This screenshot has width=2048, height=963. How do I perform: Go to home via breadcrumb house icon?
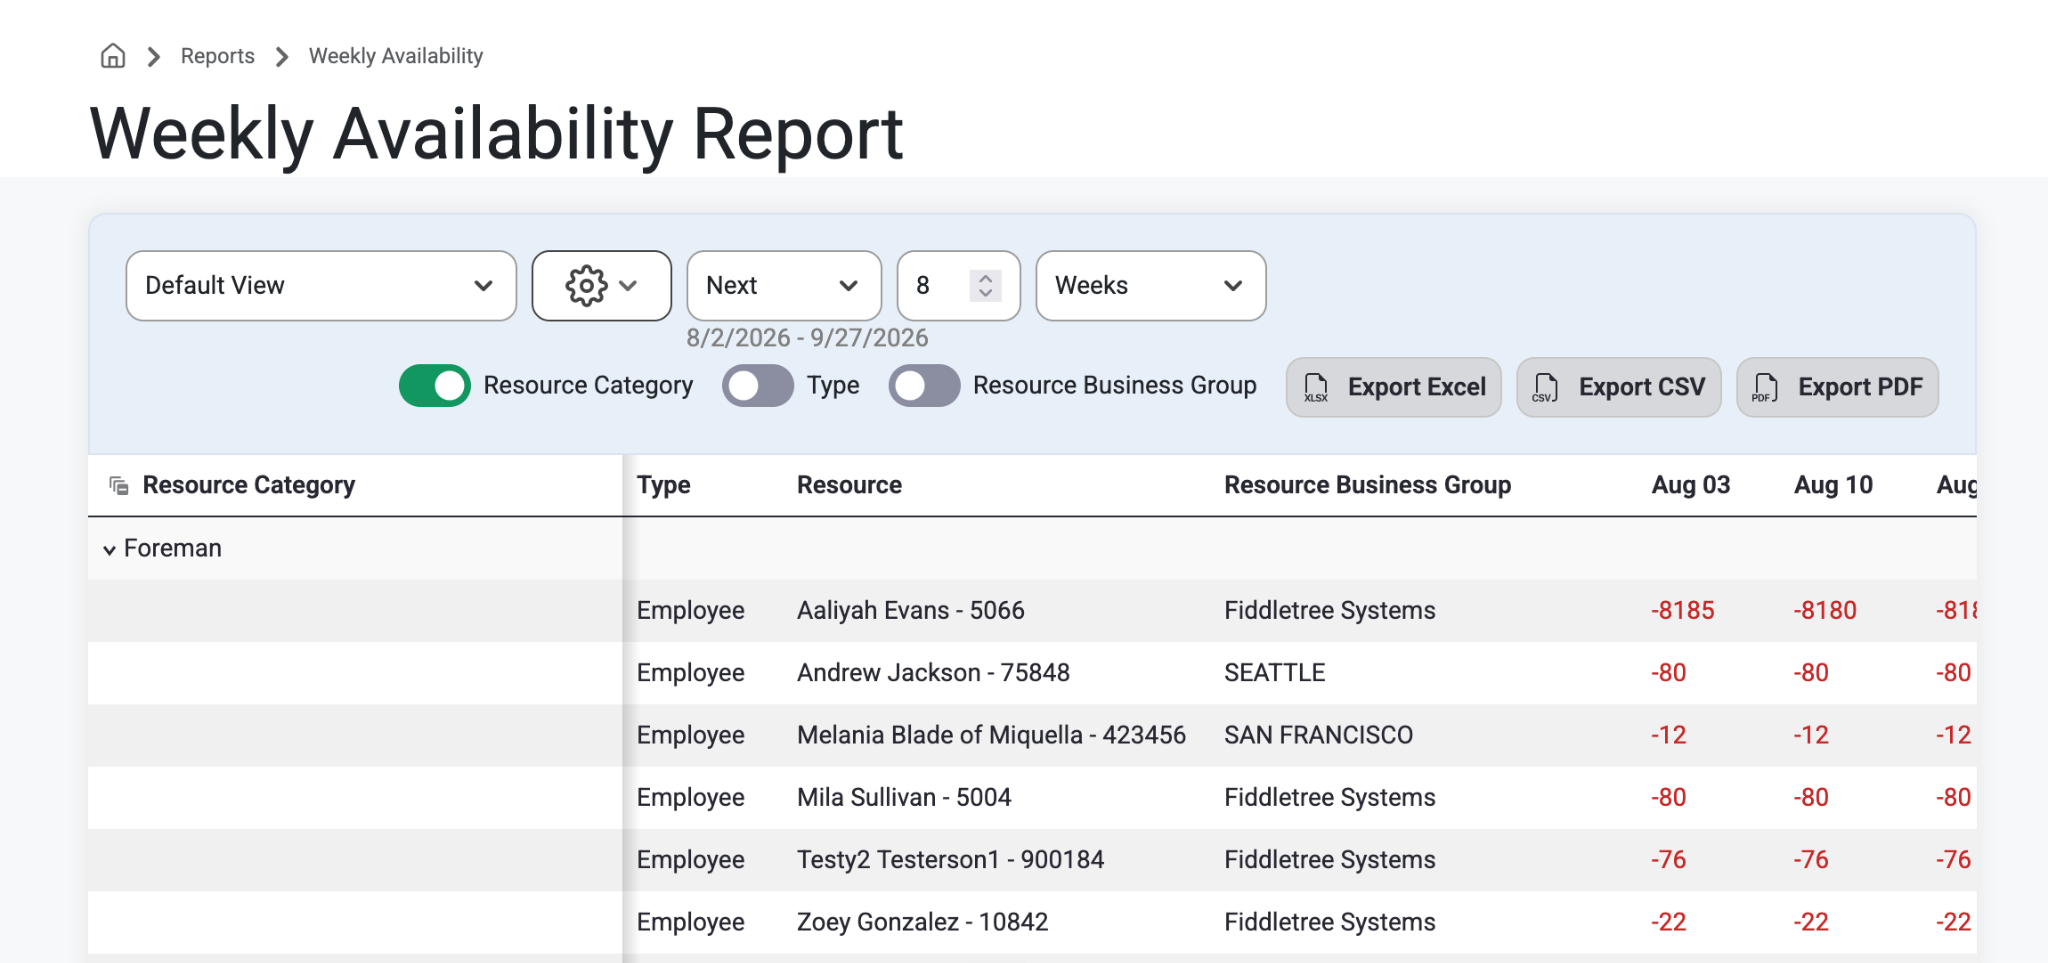click(113, 56)
